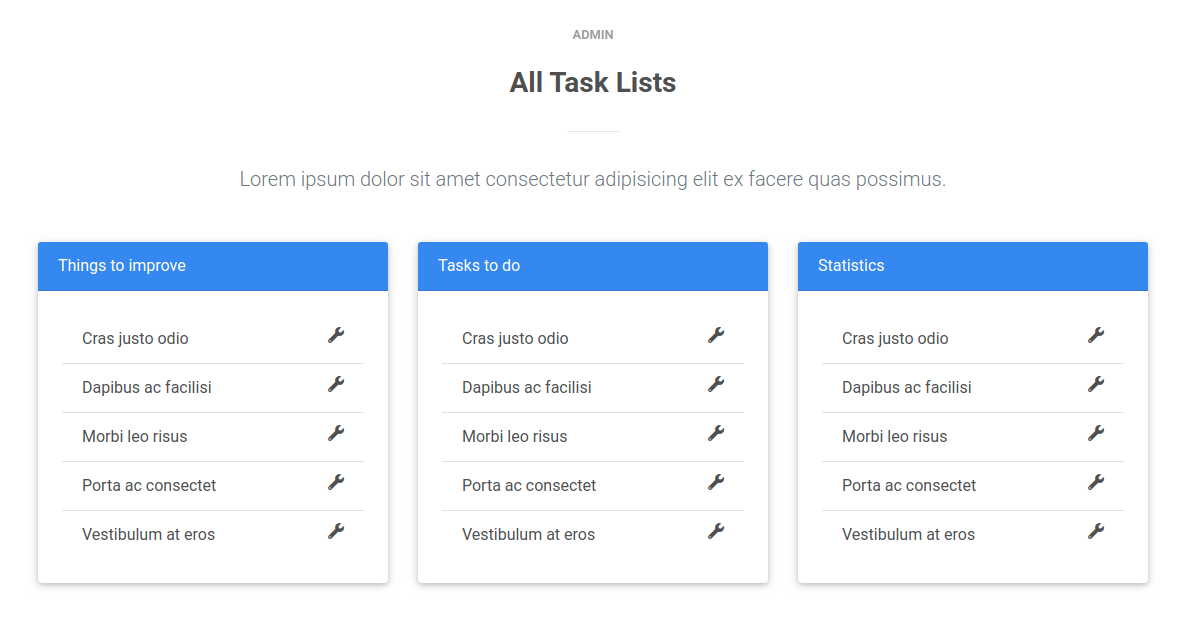Click wrench beside Dapibus ac facilisi in Tasks to do

pyautogui.click(x=716, y=384)
